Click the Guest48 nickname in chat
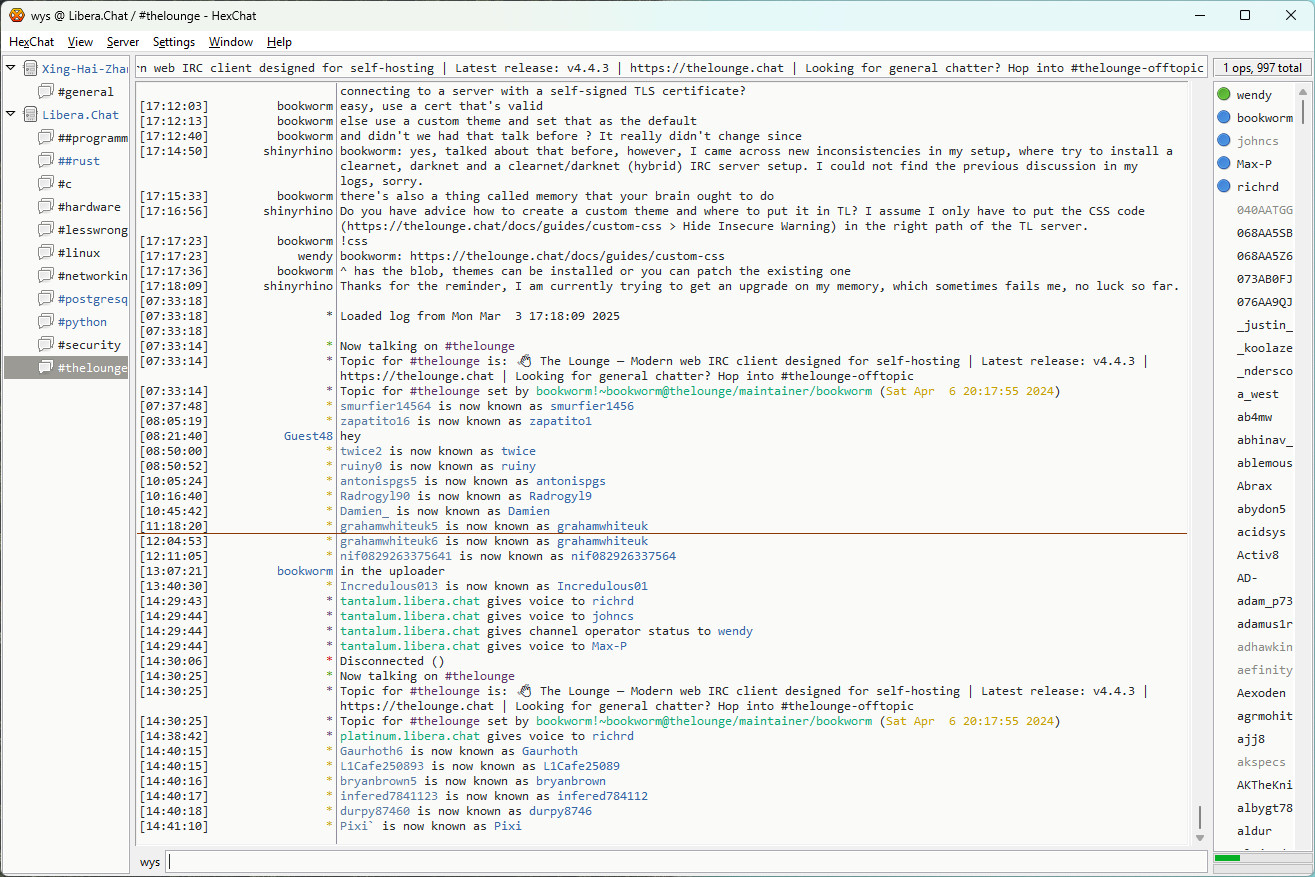The height and width of the screenshot is (877, 1315). [308, 436]
